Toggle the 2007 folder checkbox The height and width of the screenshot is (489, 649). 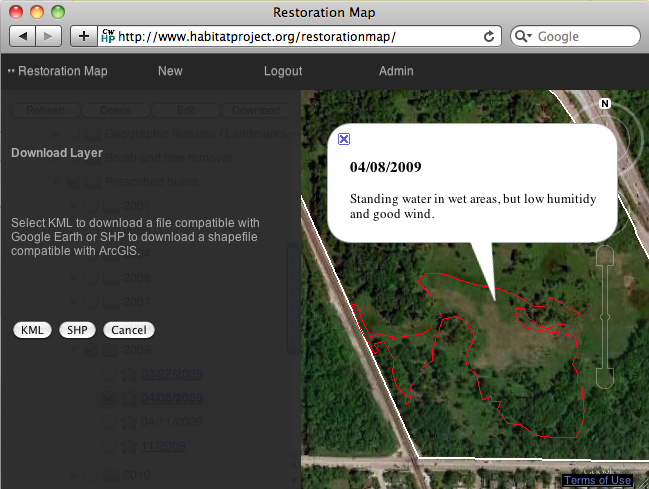click(x=91, y=302)
